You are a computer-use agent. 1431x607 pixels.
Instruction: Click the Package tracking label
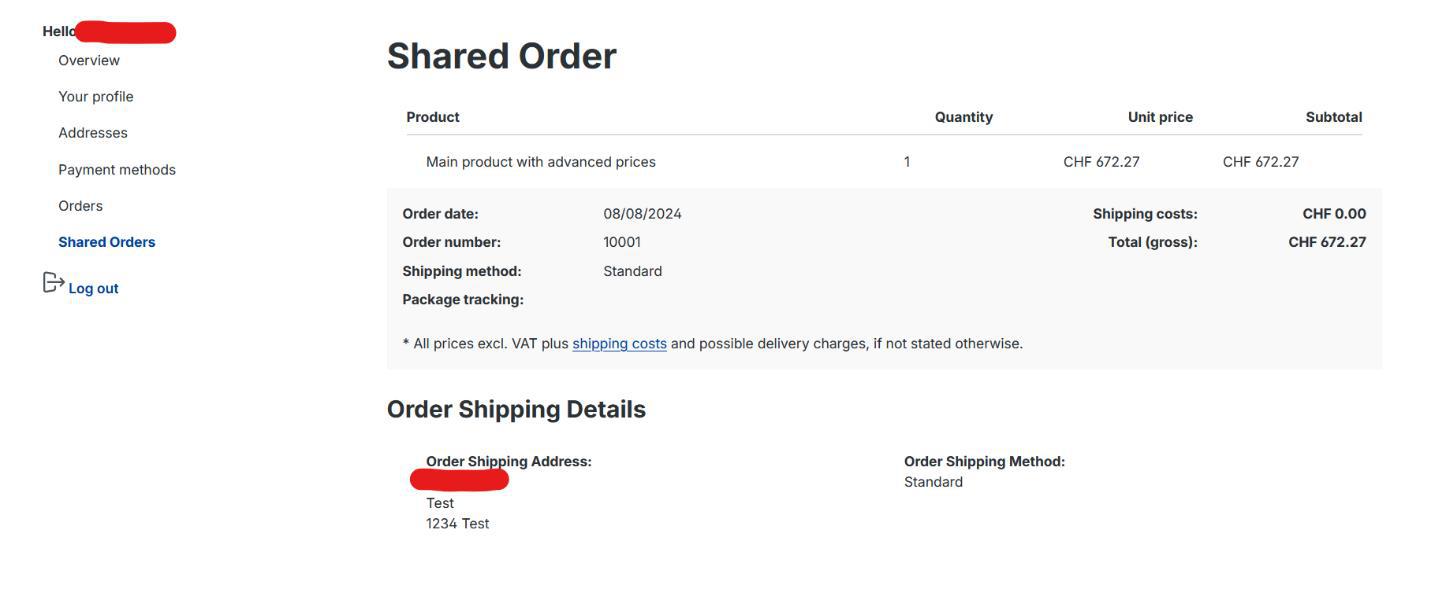pos(463,300)
